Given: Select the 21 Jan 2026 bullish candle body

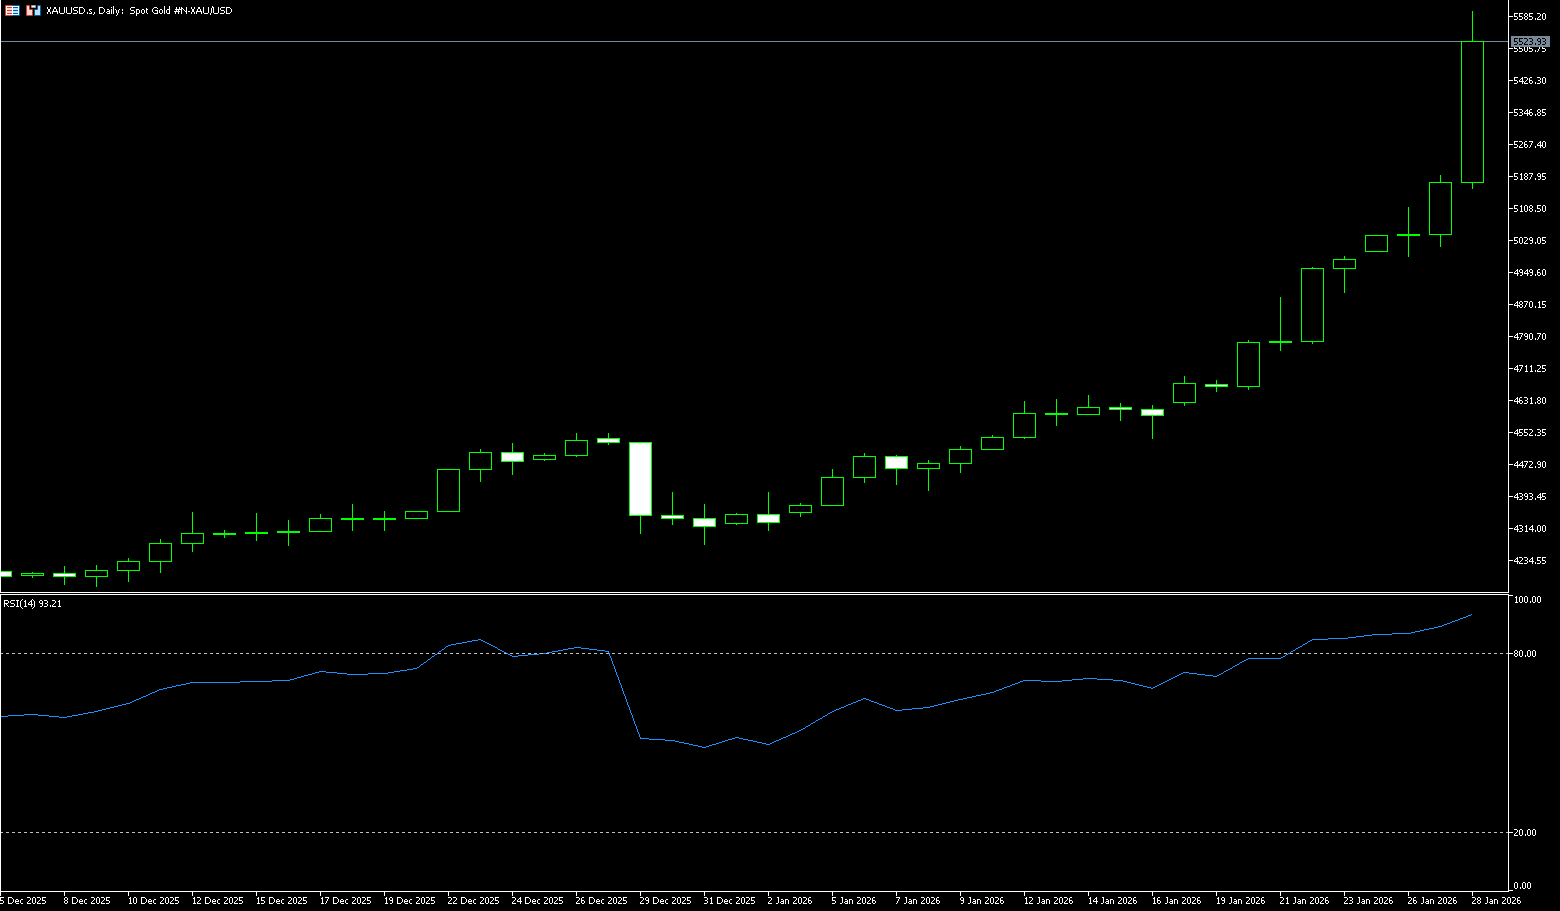Looking at the screenshot, I should (x=1312, y=305).
